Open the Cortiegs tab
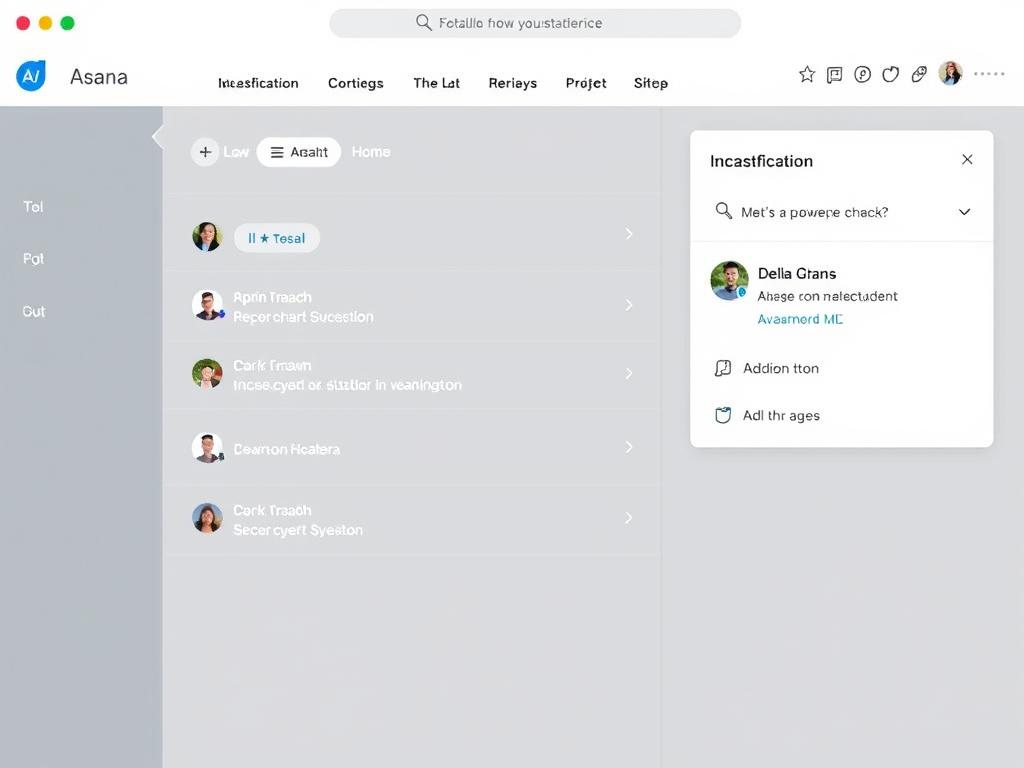The image size is (1024, 768). pyautogui.click(x=355, y=83)
